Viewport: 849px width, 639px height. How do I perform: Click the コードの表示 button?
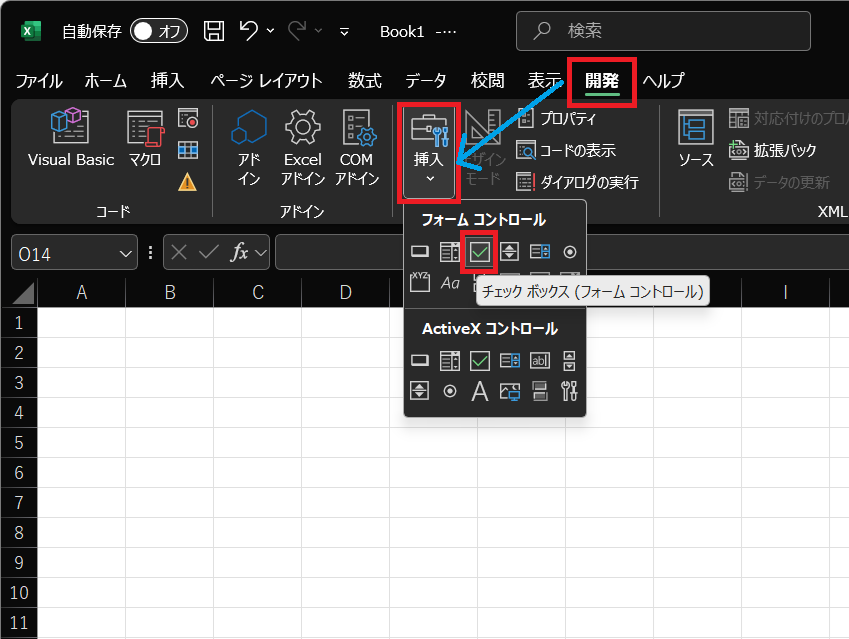tap(566, 151)
